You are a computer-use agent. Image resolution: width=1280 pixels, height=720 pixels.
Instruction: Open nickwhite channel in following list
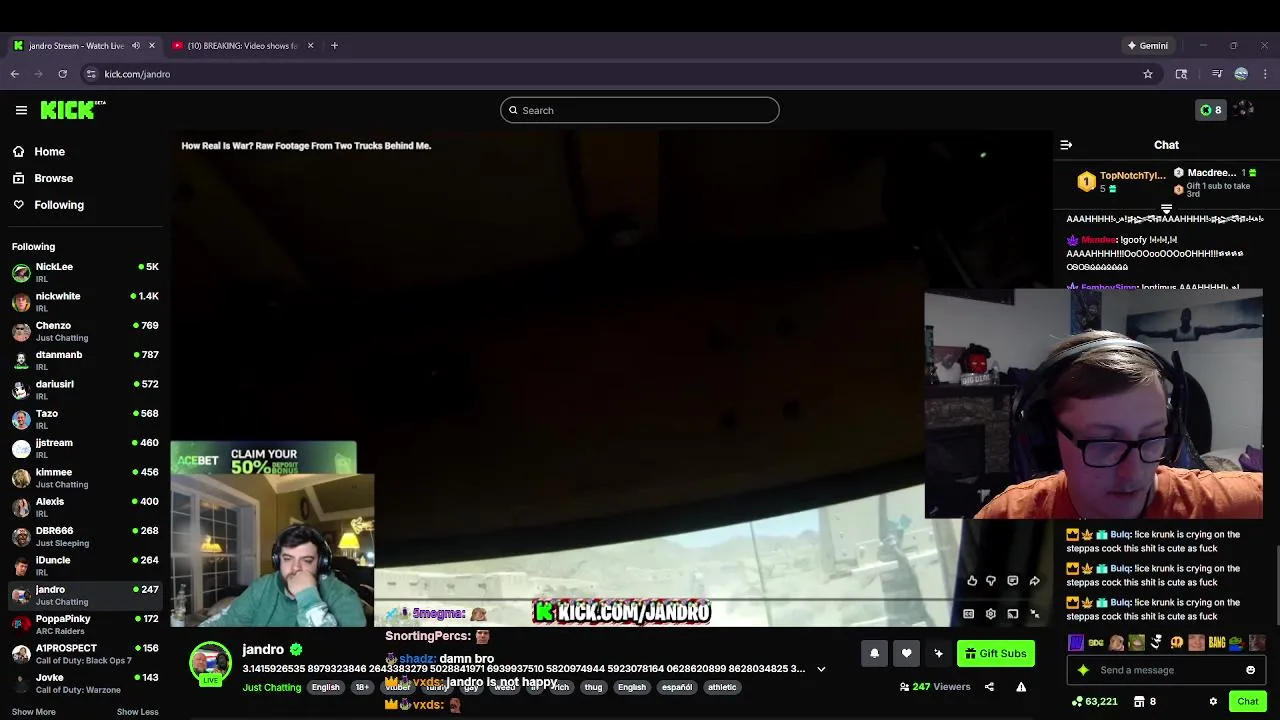point(85,302)
